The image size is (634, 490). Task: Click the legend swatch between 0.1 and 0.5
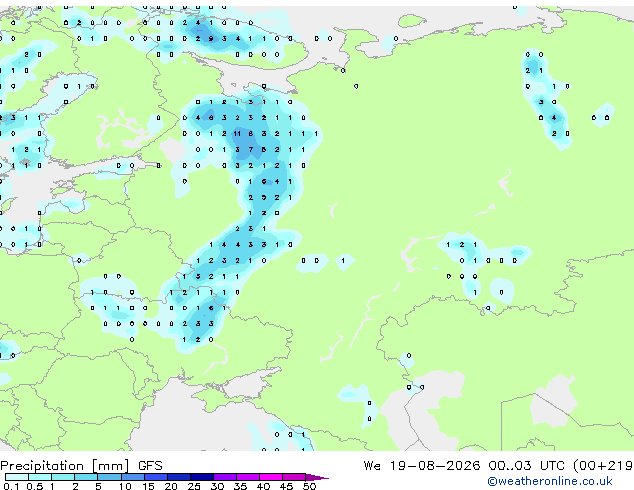pyautogui.click(x=17, y=477)
